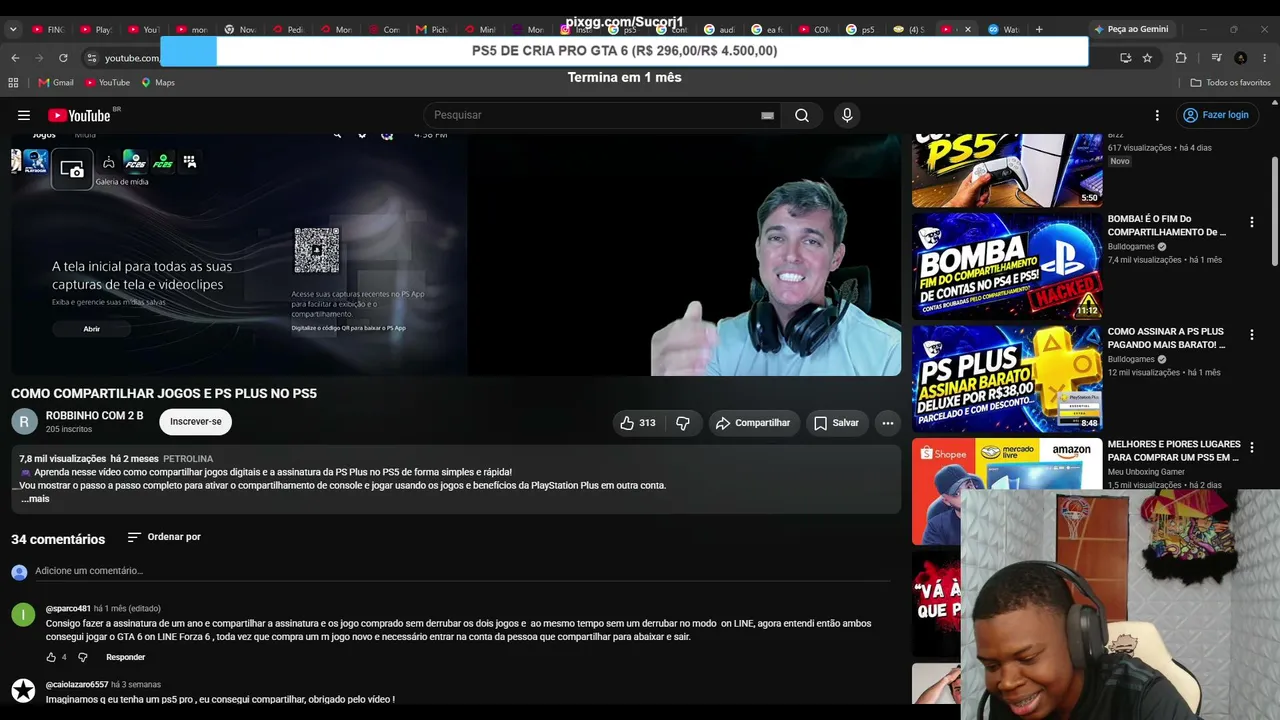Open BOMBA! É O FIM Do video title
This screenshot has height=720, width=1280.
1167,225
